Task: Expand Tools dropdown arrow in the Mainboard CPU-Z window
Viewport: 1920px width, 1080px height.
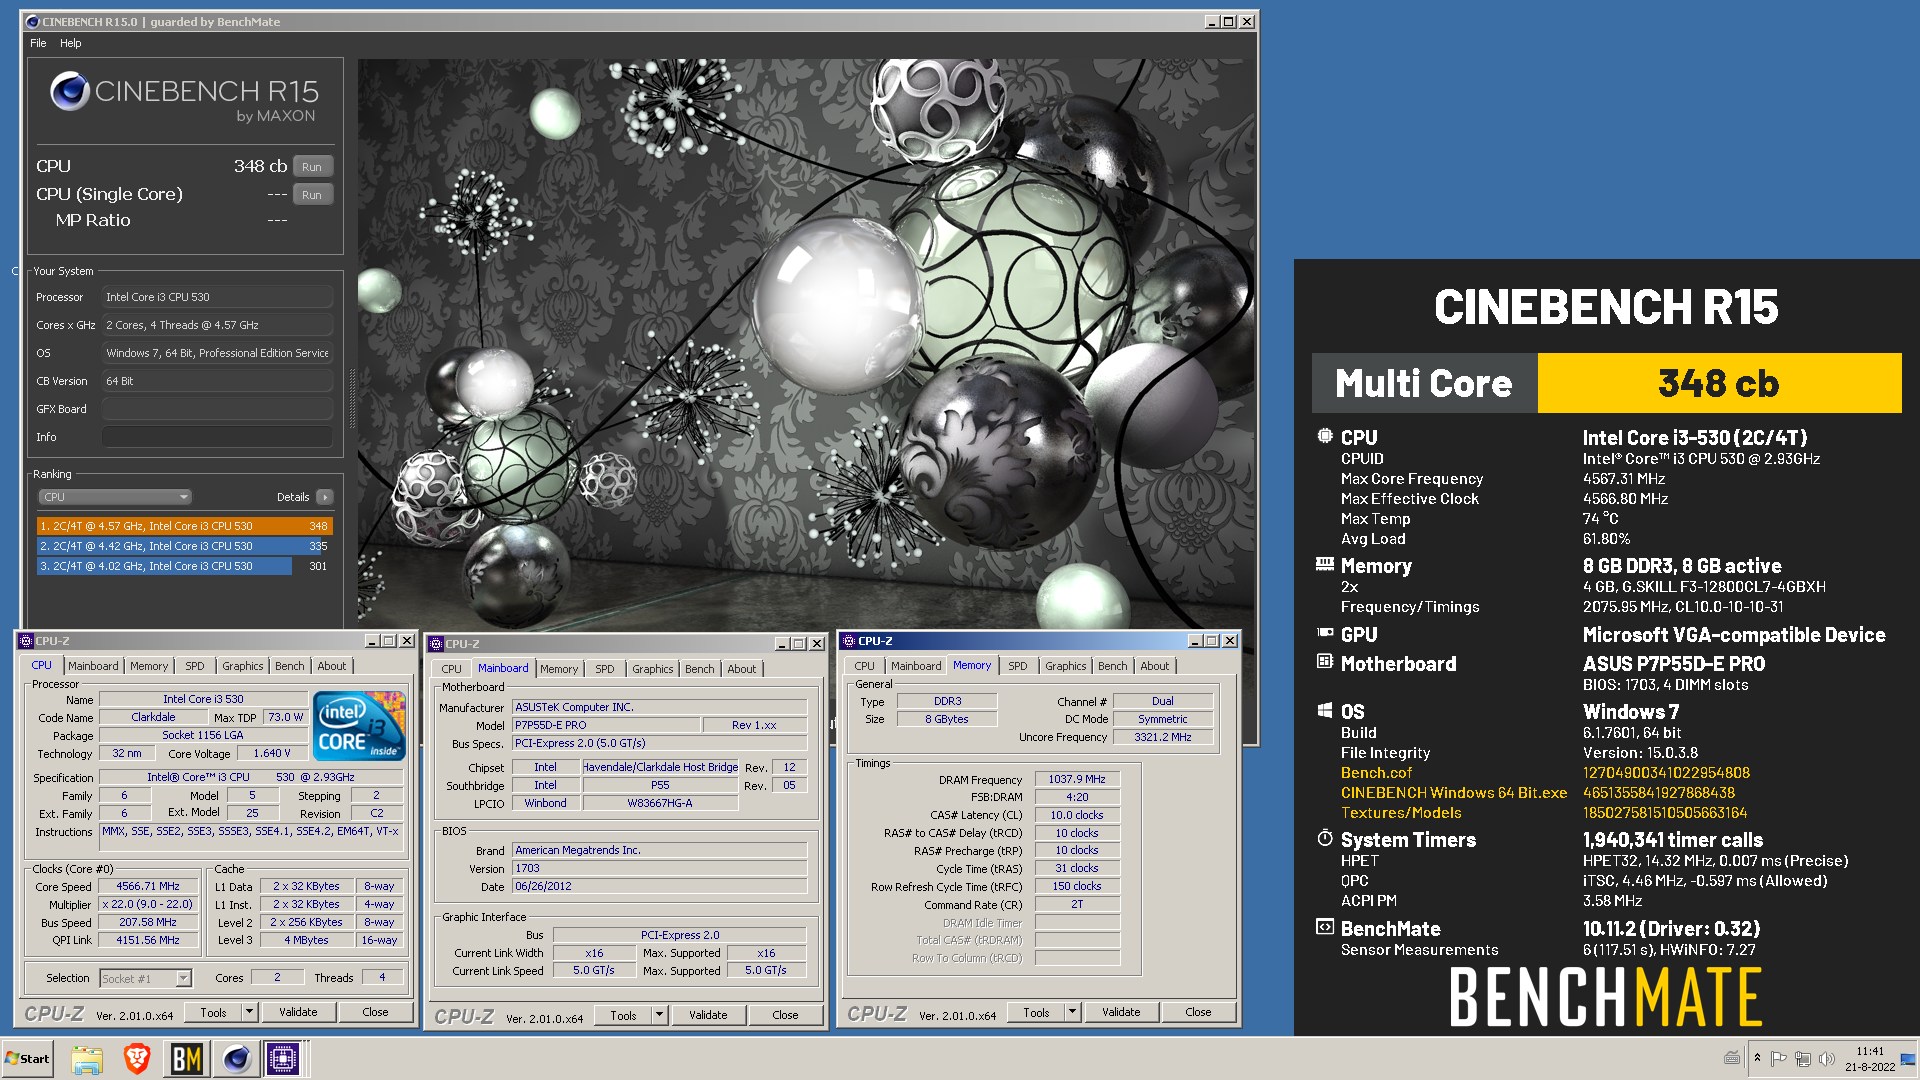Action: (660, 1015)
